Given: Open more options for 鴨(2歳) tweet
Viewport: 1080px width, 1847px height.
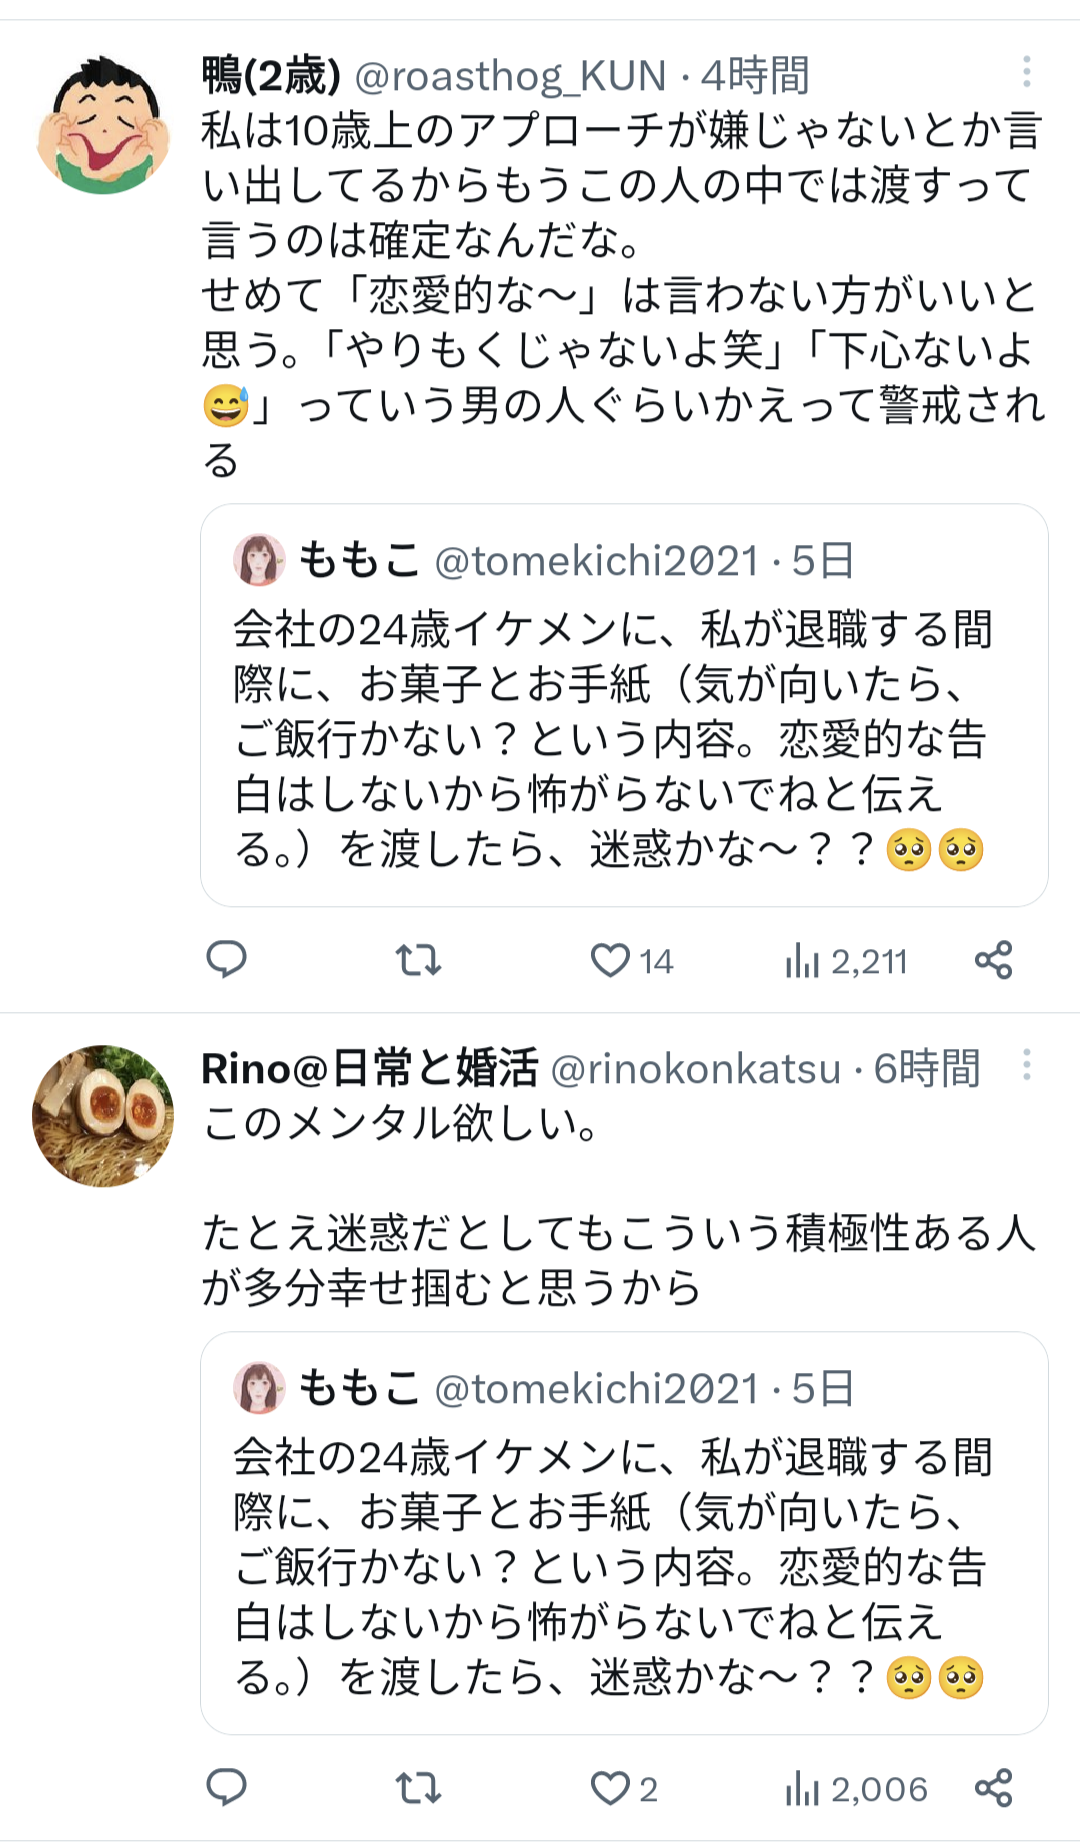Looking at the screenshot, I should (1026, 72).
